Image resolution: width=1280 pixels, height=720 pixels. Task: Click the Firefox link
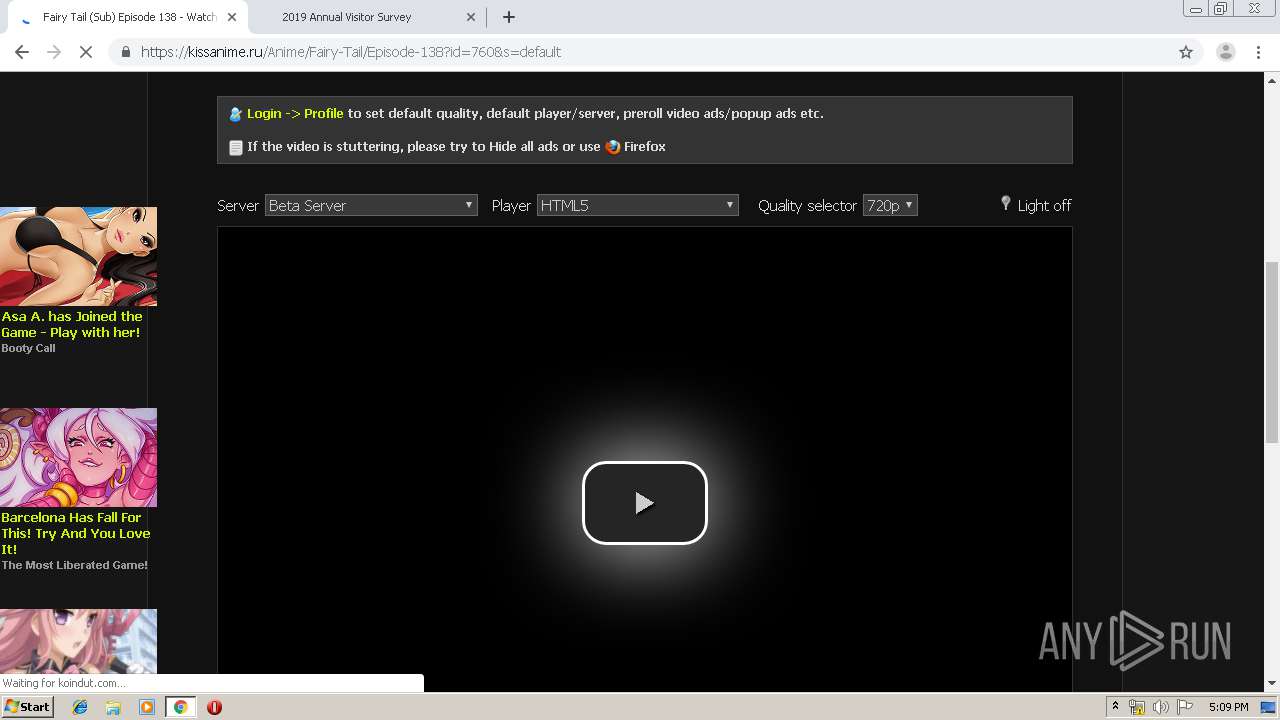coord(644,146)
